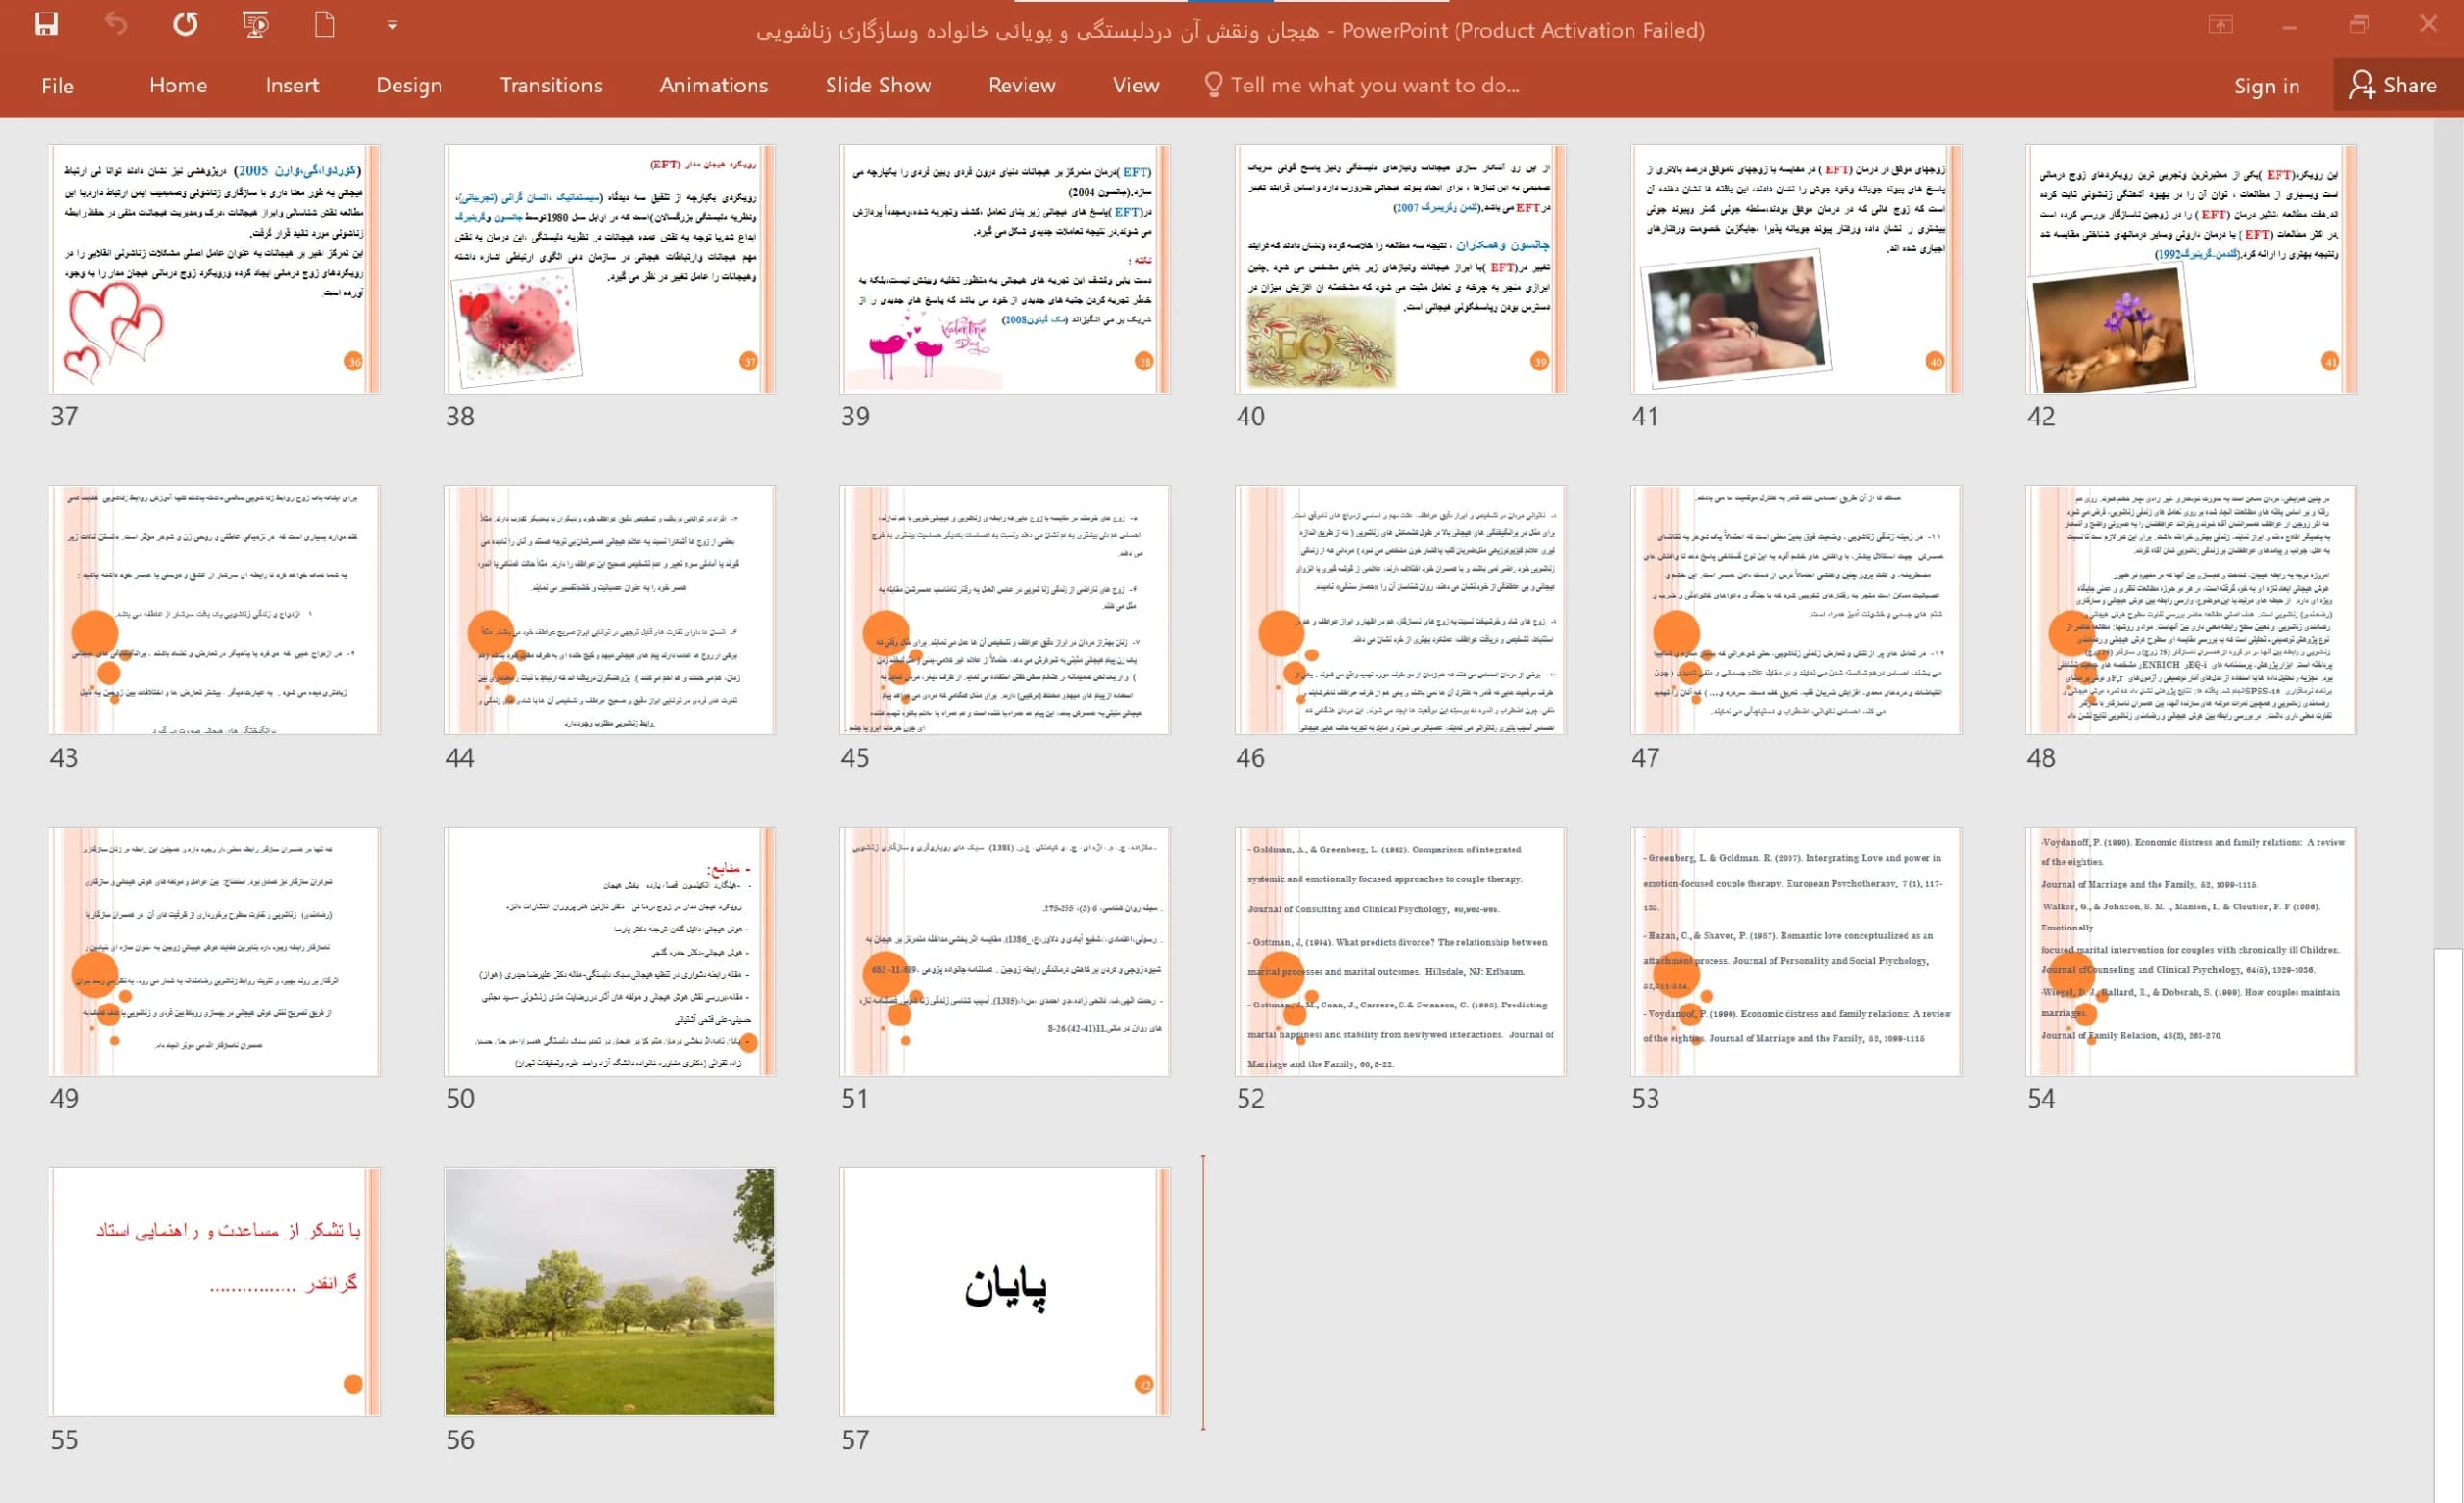Click the Repeat/Redo circular arrow icon
The height and width of the screenshot is (1503, 2464).
point(185,24)
